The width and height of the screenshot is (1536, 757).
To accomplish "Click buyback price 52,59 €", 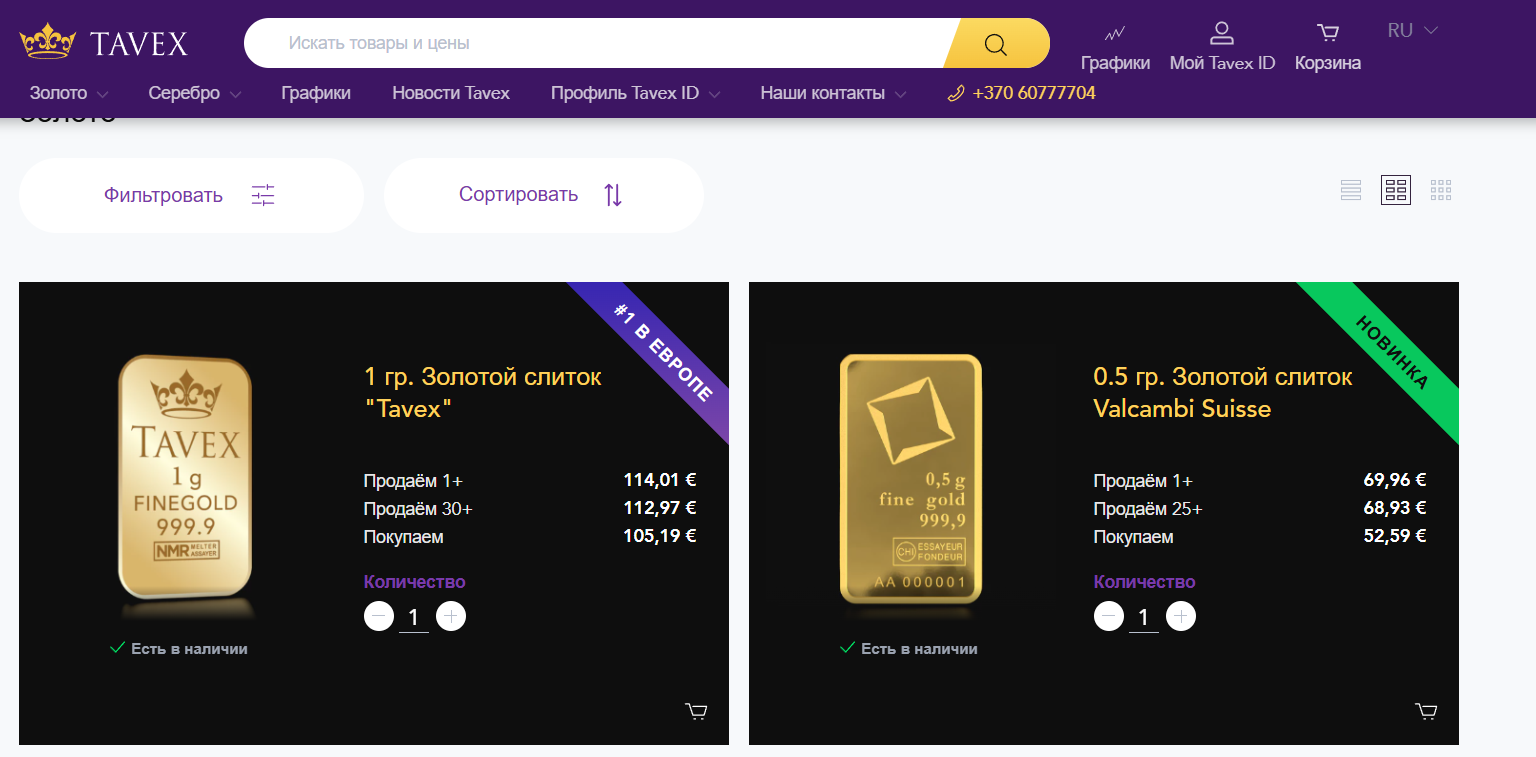I will pyautogui.click(x=1395, y=536).
